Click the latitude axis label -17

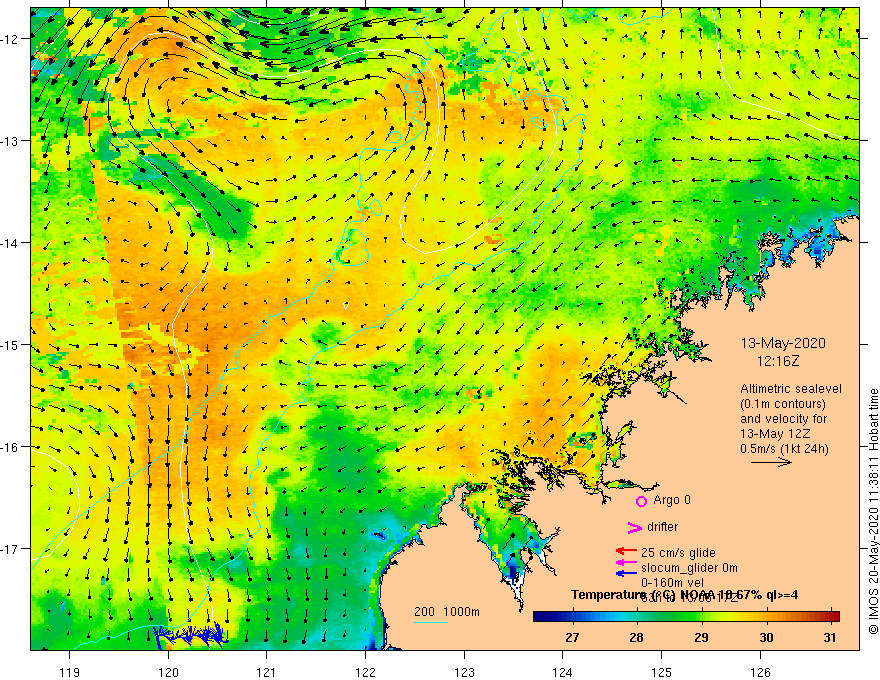pyautogui.click(x=10, y=549)
